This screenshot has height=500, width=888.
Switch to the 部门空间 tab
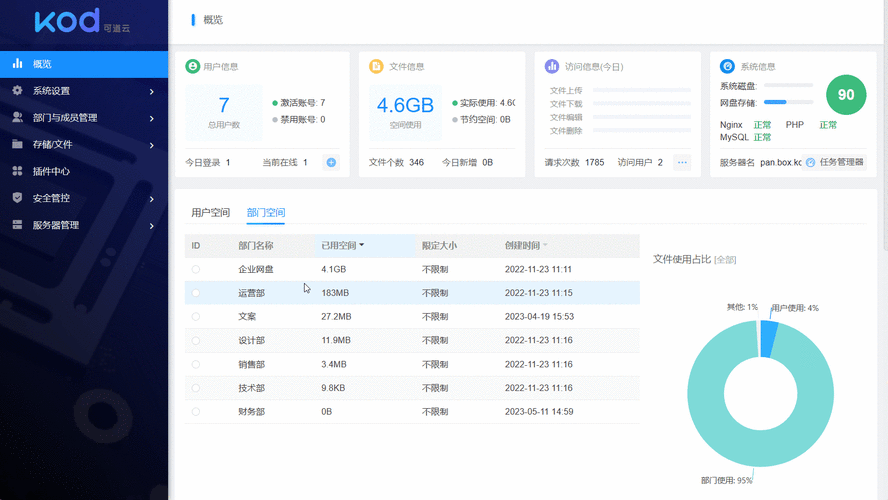(266, 212)
